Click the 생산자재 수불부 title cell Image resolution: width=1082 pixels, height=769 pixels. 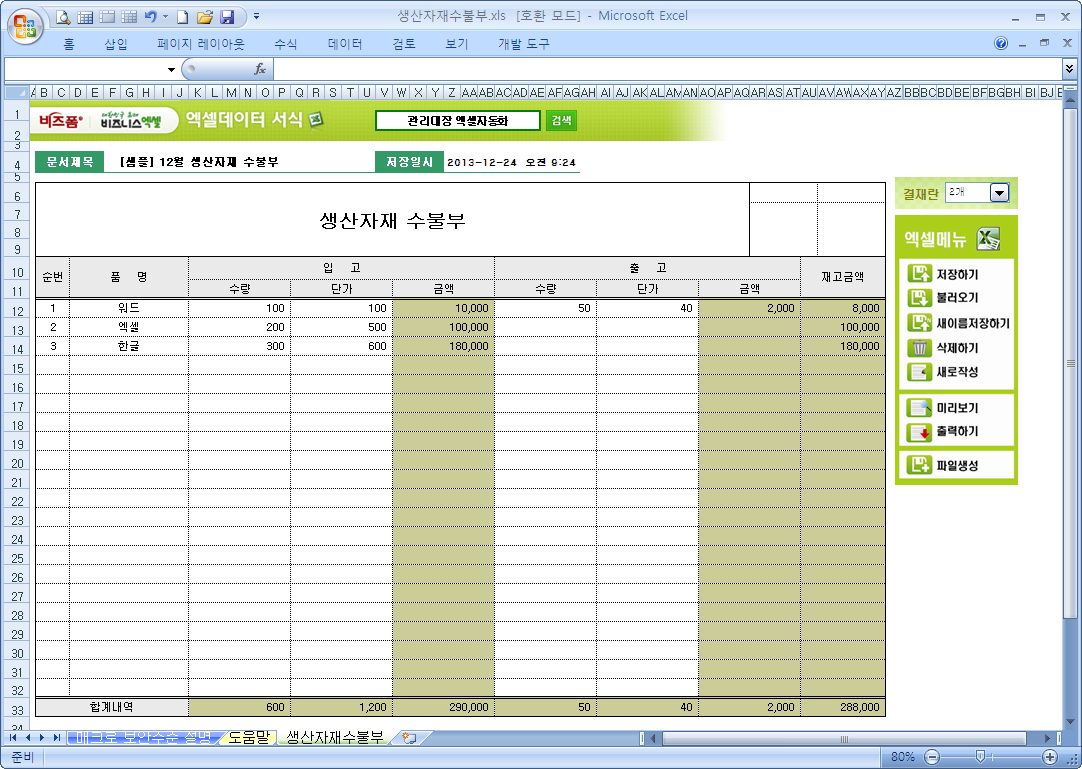(393, 220)
